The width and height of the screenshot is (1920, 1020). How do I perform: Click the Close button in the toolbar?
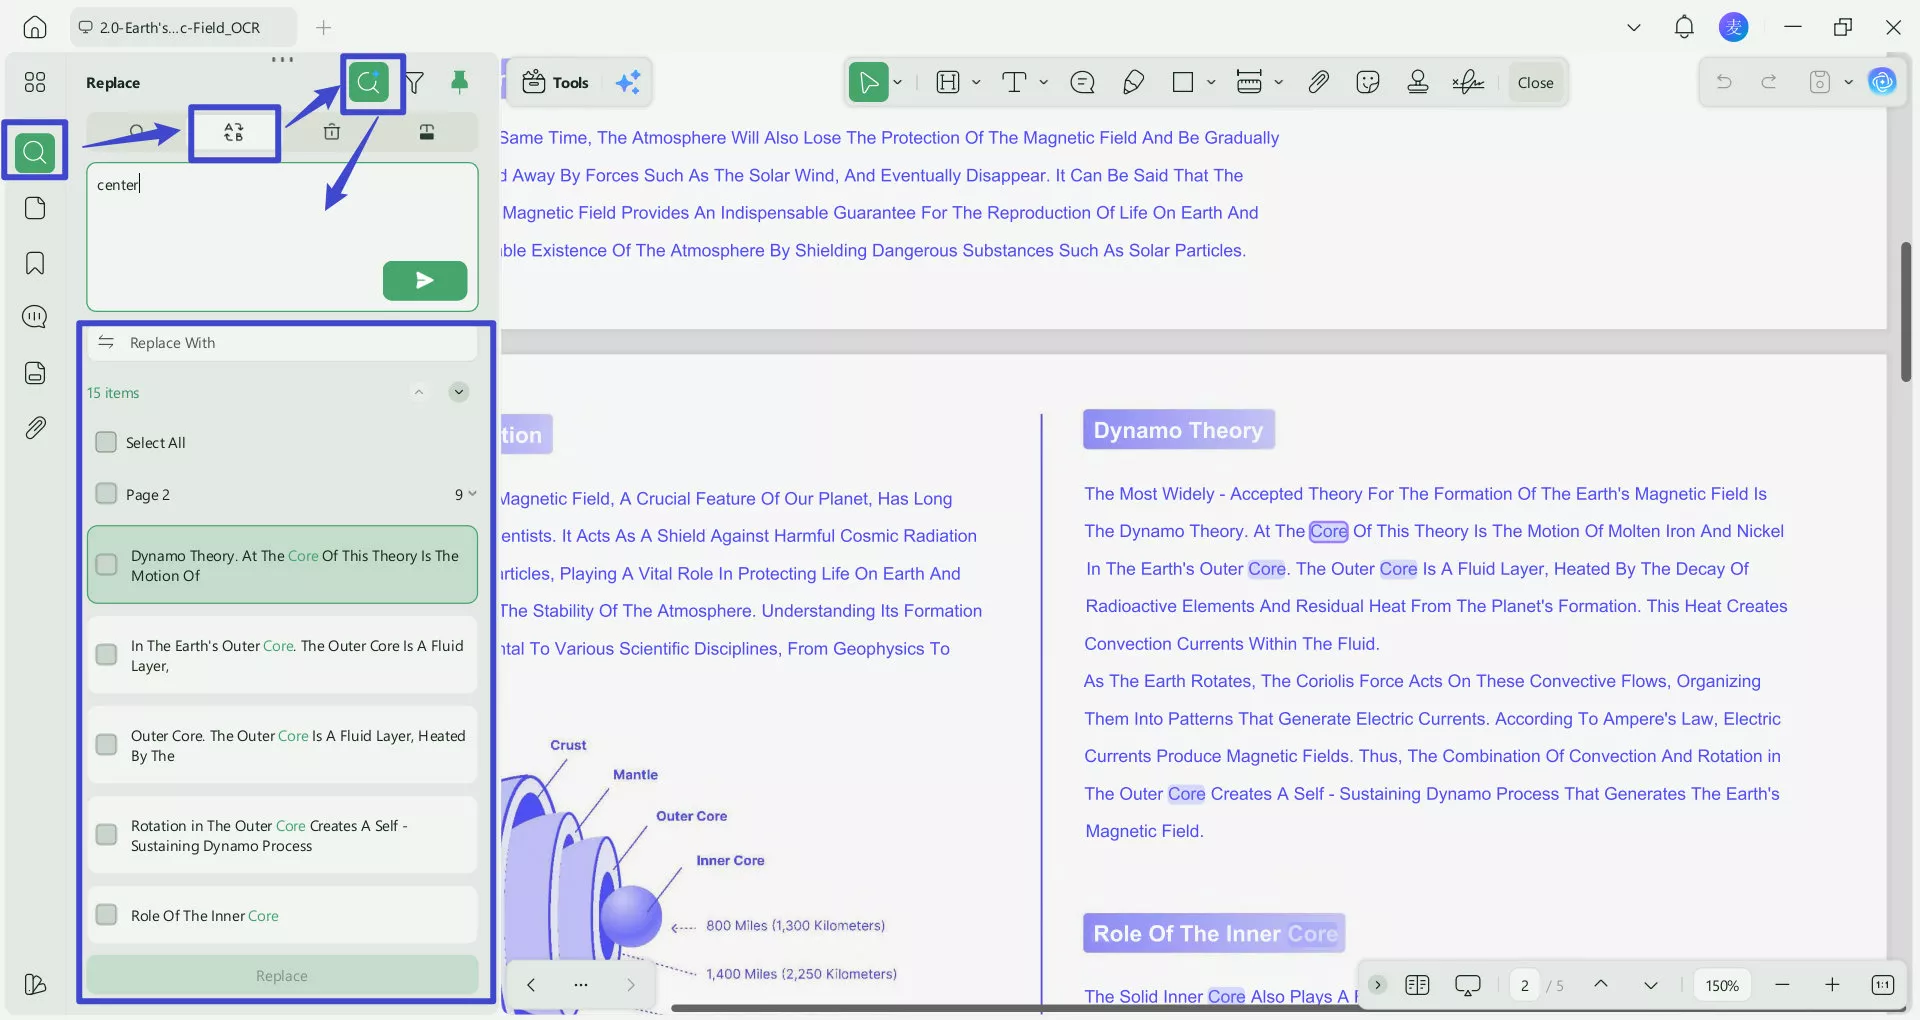(1535, 82)
